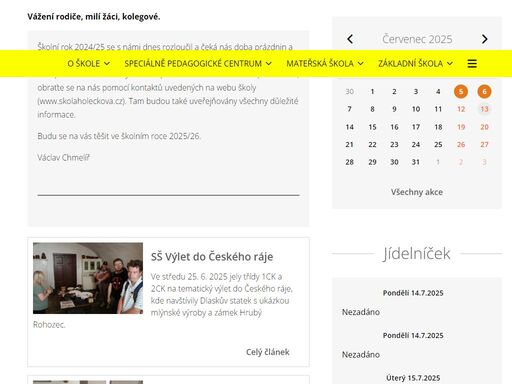512x384 pixels.
Task: Choose calendar day 16
Action: (394, 127)
